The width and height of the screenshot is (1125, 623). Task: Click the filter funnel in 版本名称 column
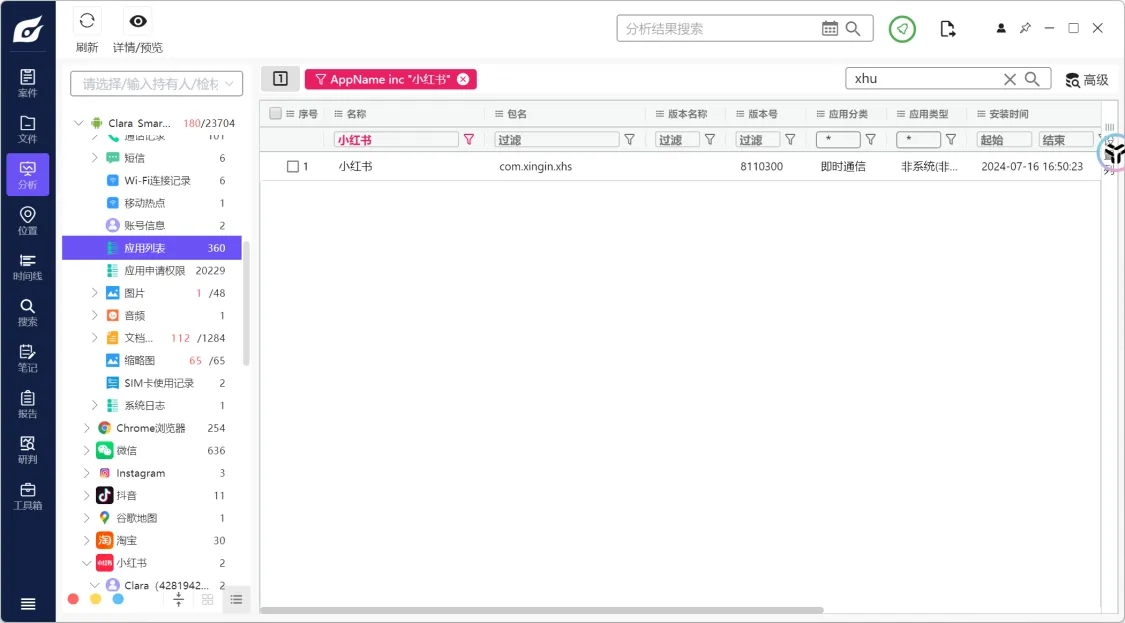[710, 139]
